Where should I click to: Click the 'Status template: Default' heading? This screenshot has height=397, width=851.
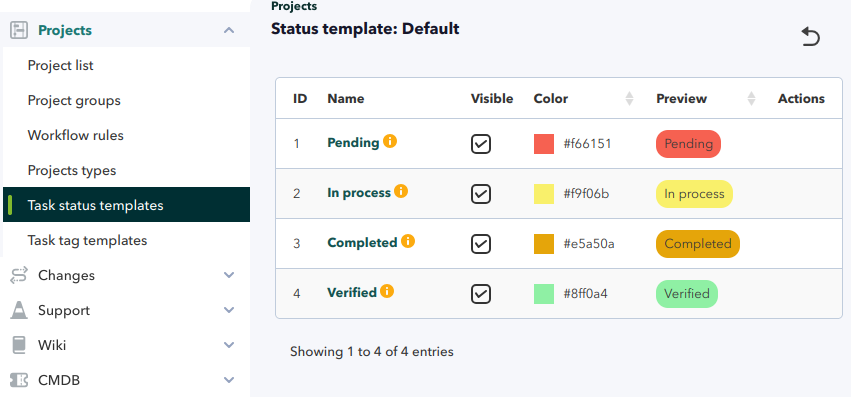pos(365,28)
